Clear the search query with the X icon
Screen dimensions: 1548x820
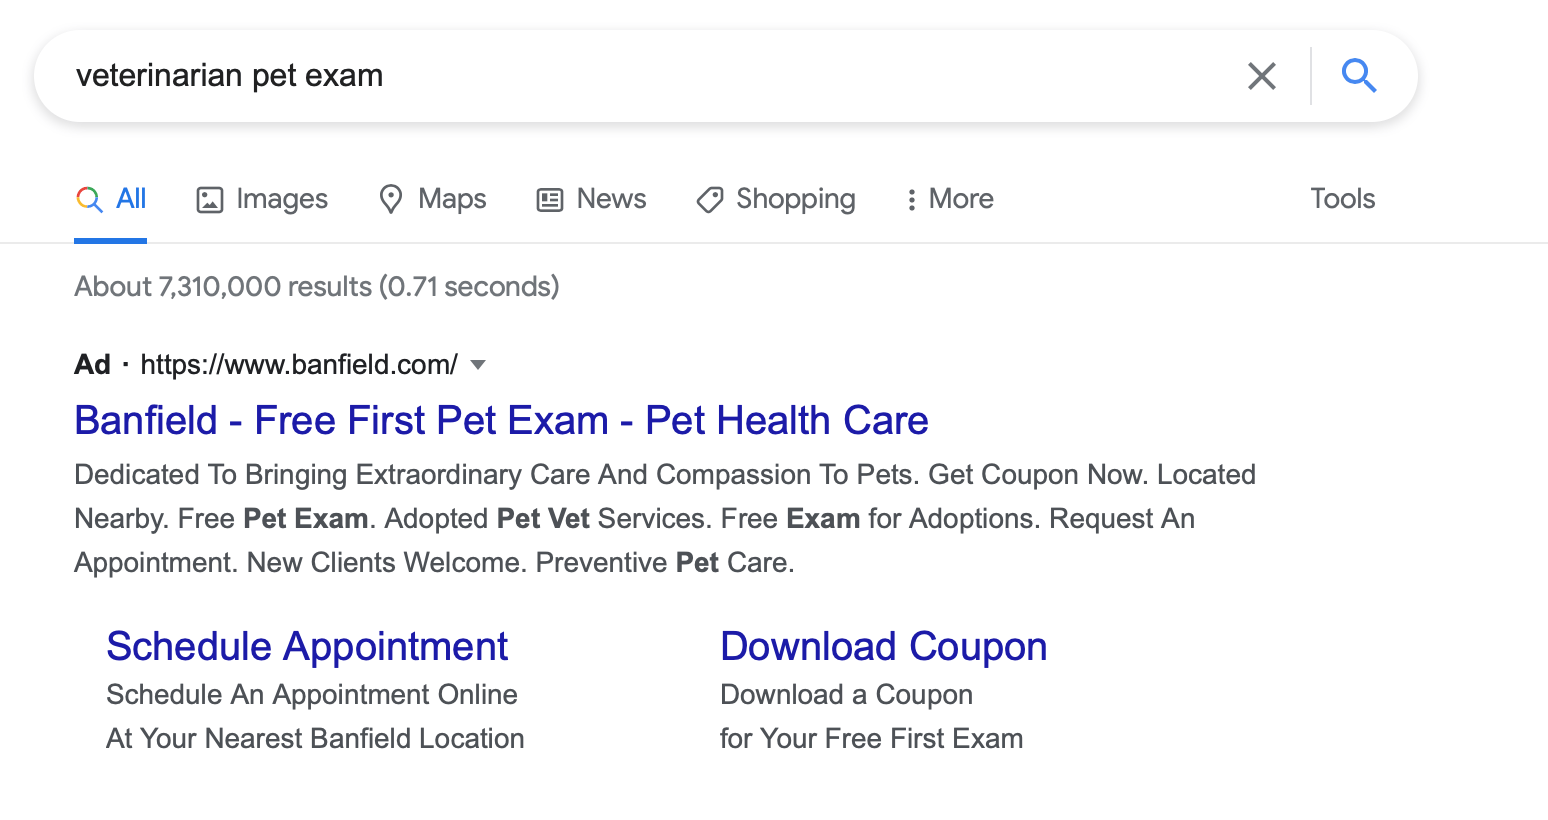[1261, 75]
